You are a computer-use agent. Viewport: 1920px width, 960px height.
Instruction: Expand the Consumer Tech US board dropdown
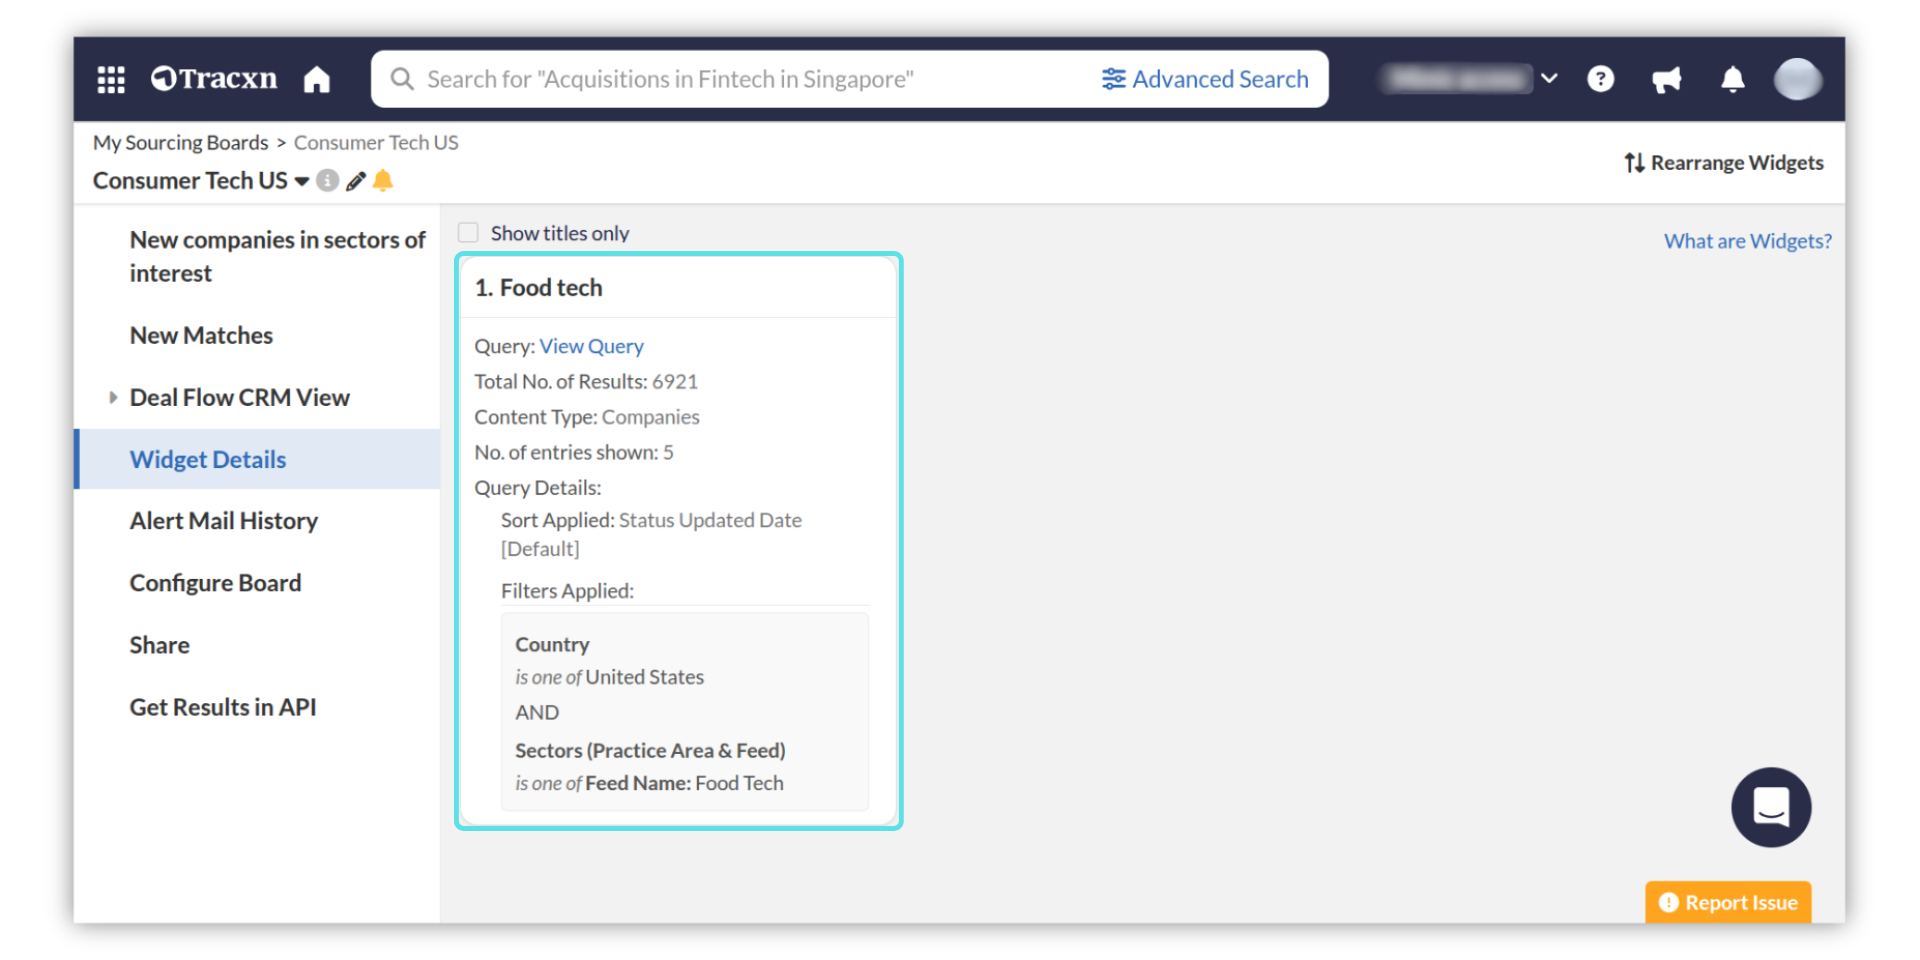click(x=301, y=181)
